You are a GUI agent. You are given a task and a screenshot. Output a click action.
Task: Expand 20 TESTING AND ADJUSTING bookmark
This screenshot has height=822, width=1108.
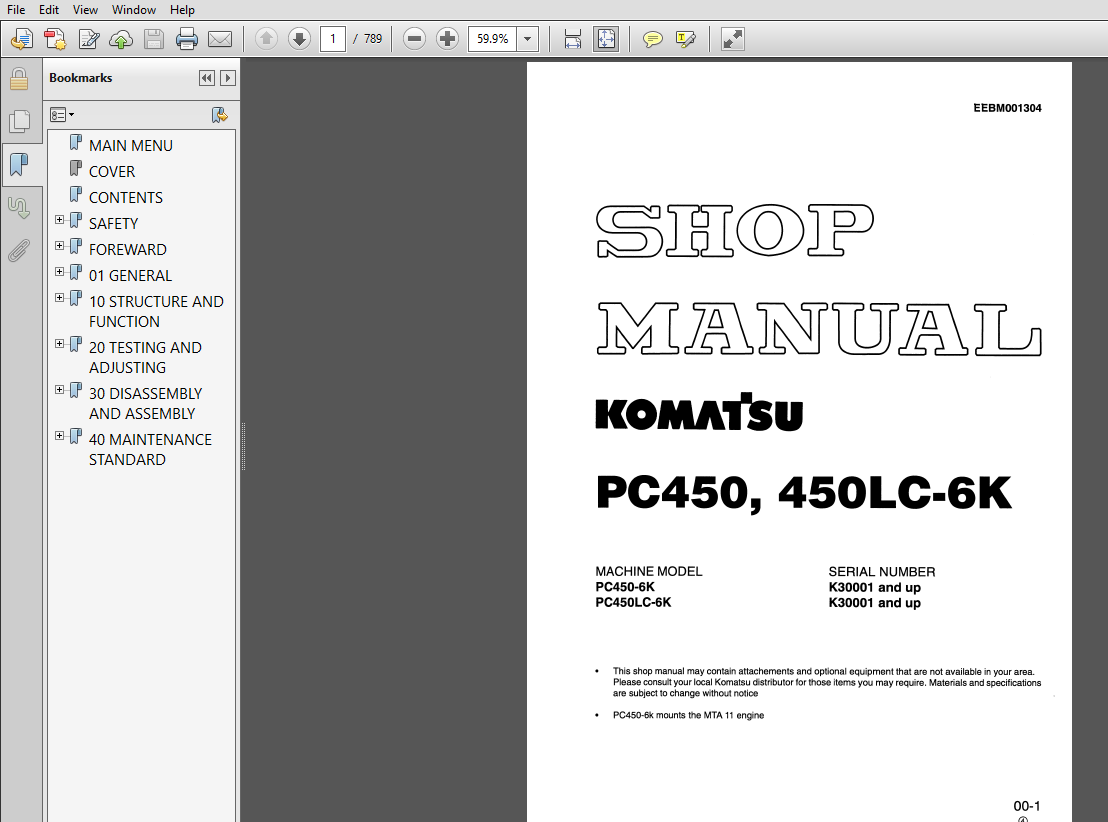click(59, 345)
